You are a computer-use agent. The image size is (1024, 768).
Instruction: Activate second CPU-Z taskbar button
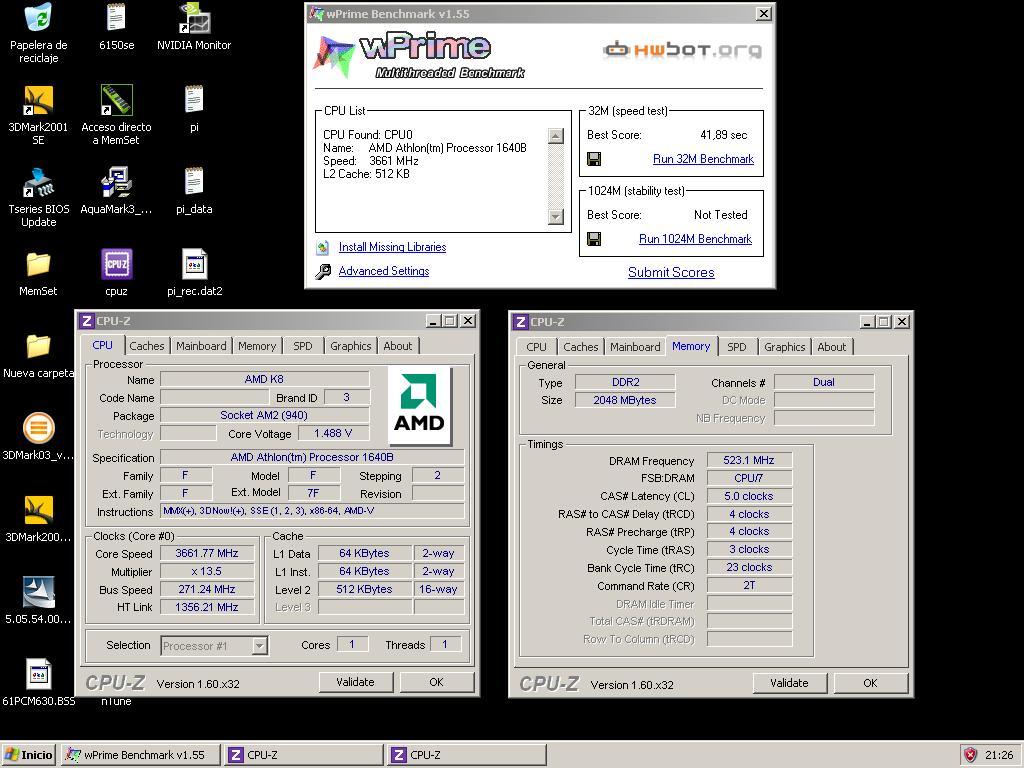(467, 755)
